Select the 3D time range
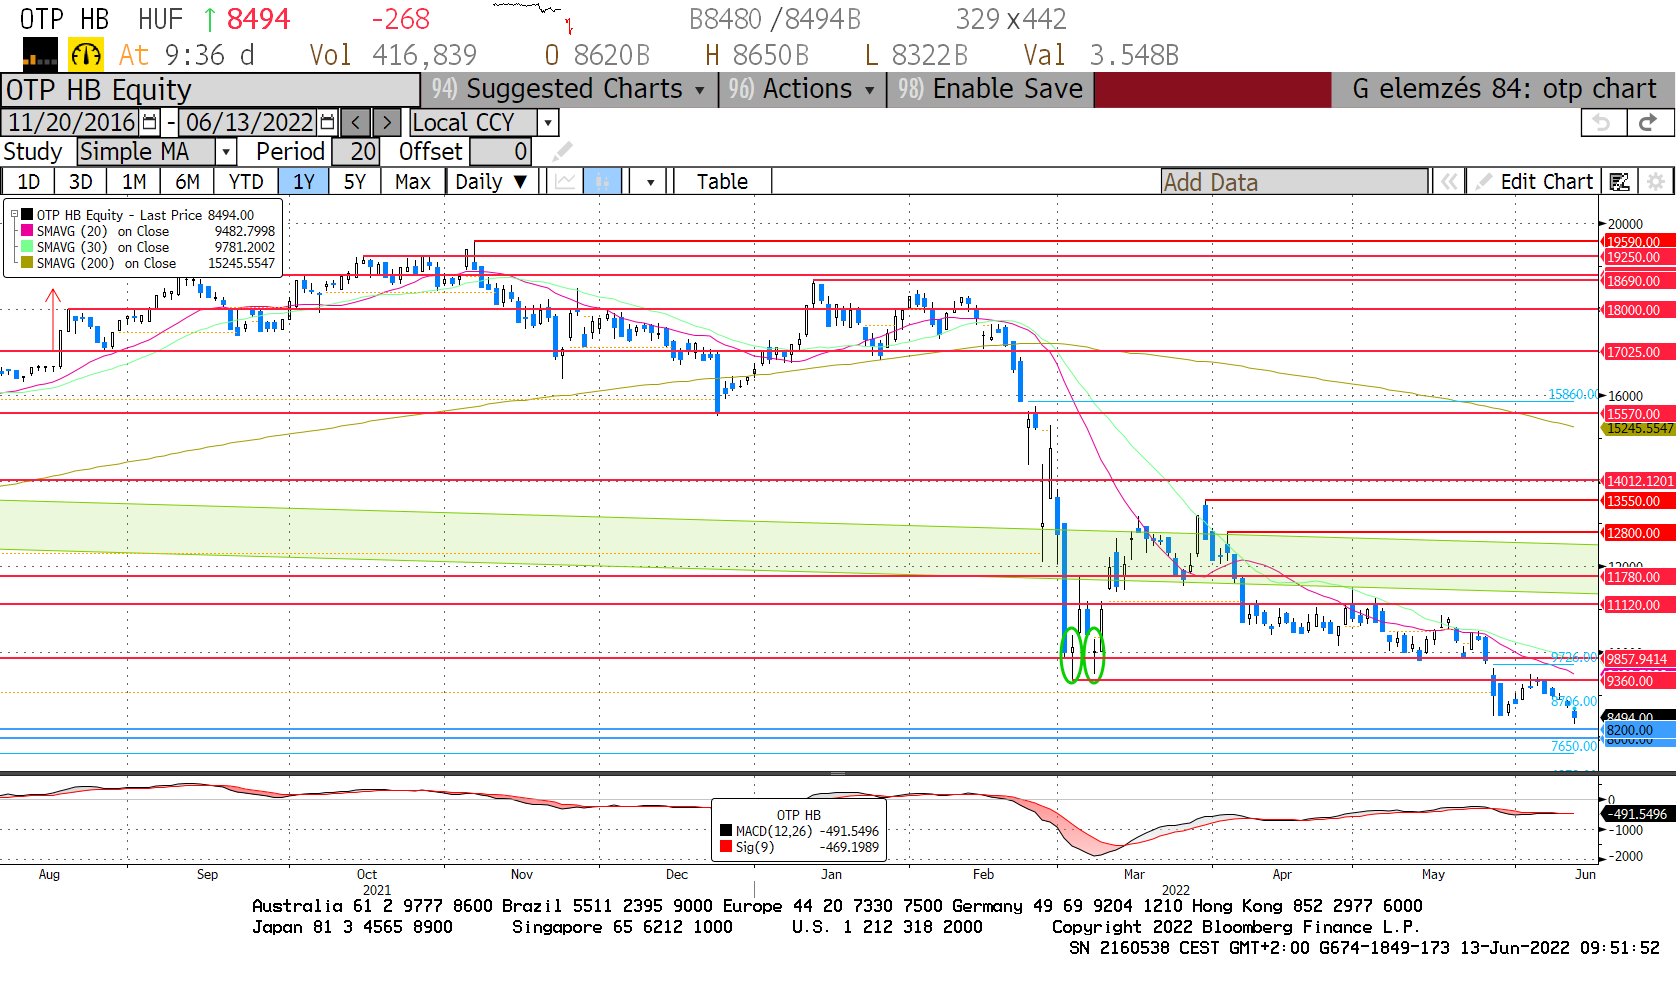The height and width of the screenshot is (991, 1676). point(81,181)
